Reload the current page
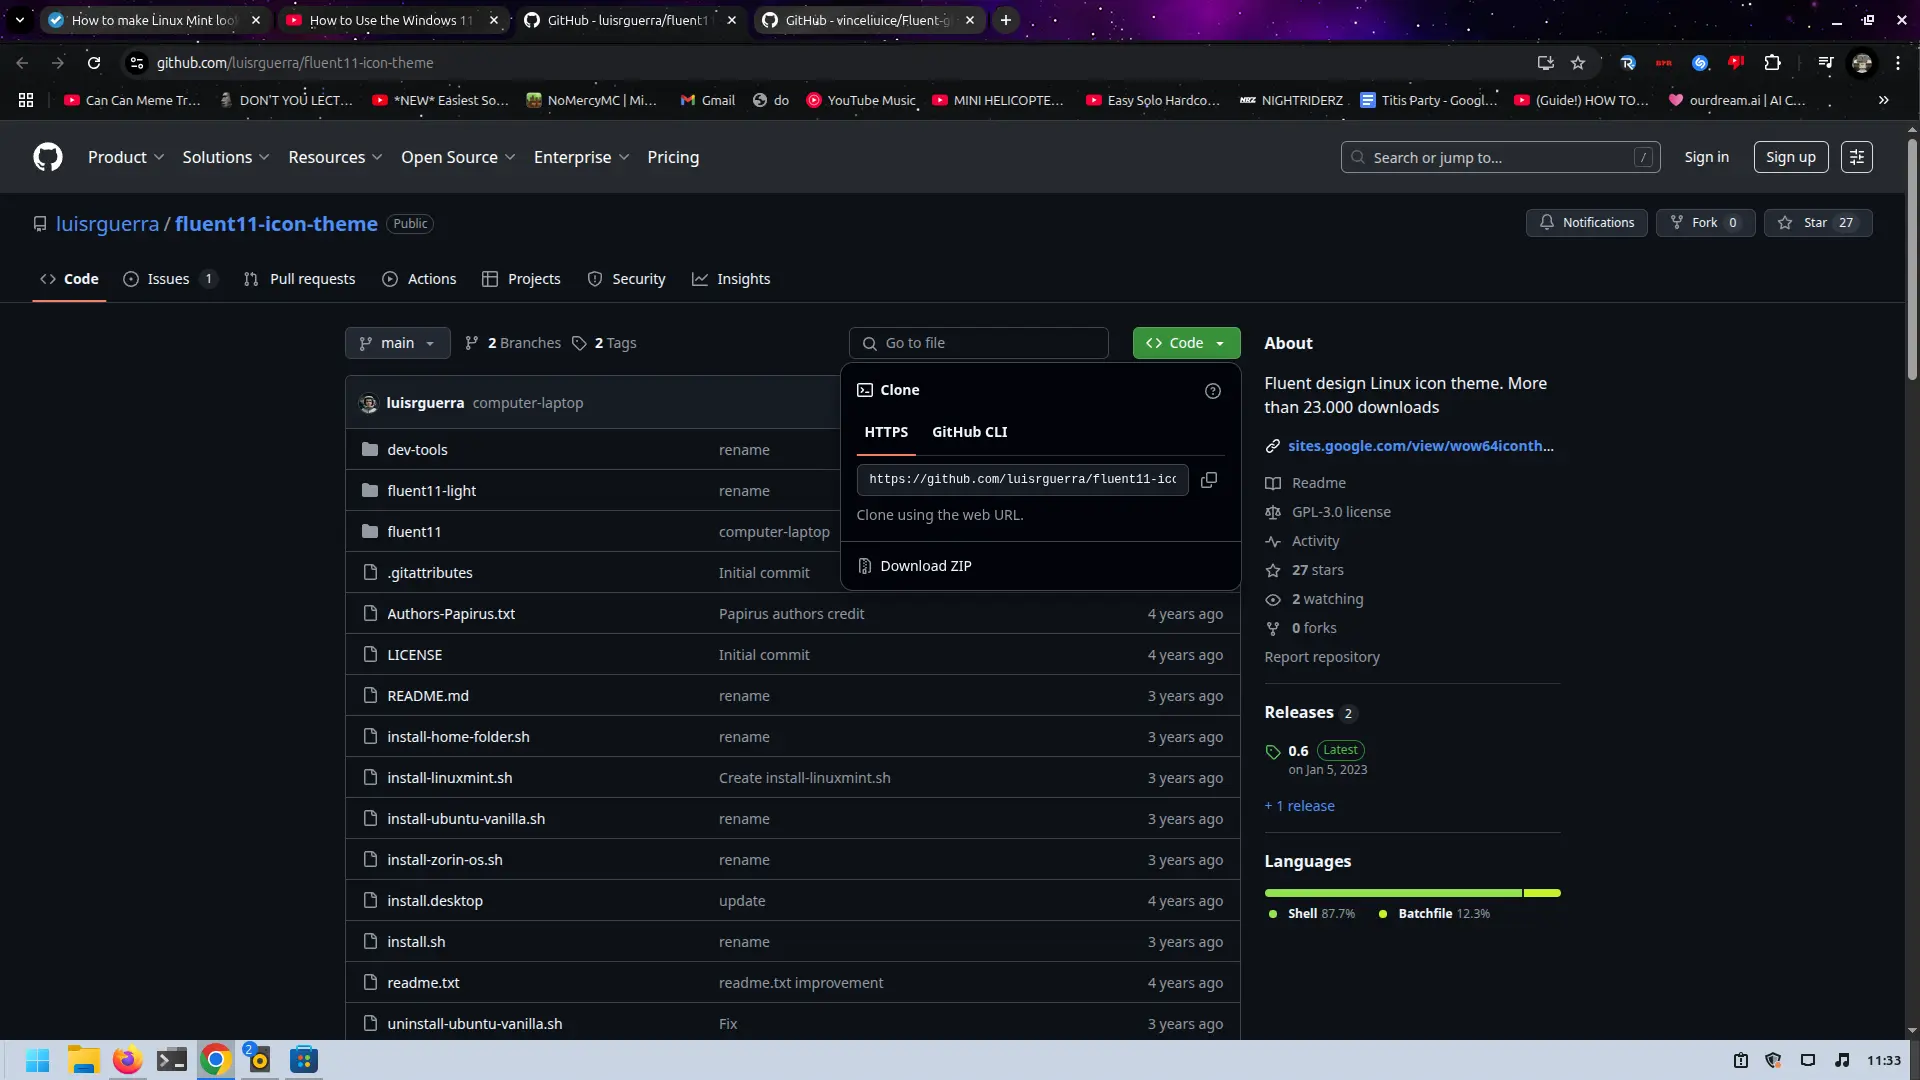The width and height of the screenshot is (1920, 1080). coord(94,63)
